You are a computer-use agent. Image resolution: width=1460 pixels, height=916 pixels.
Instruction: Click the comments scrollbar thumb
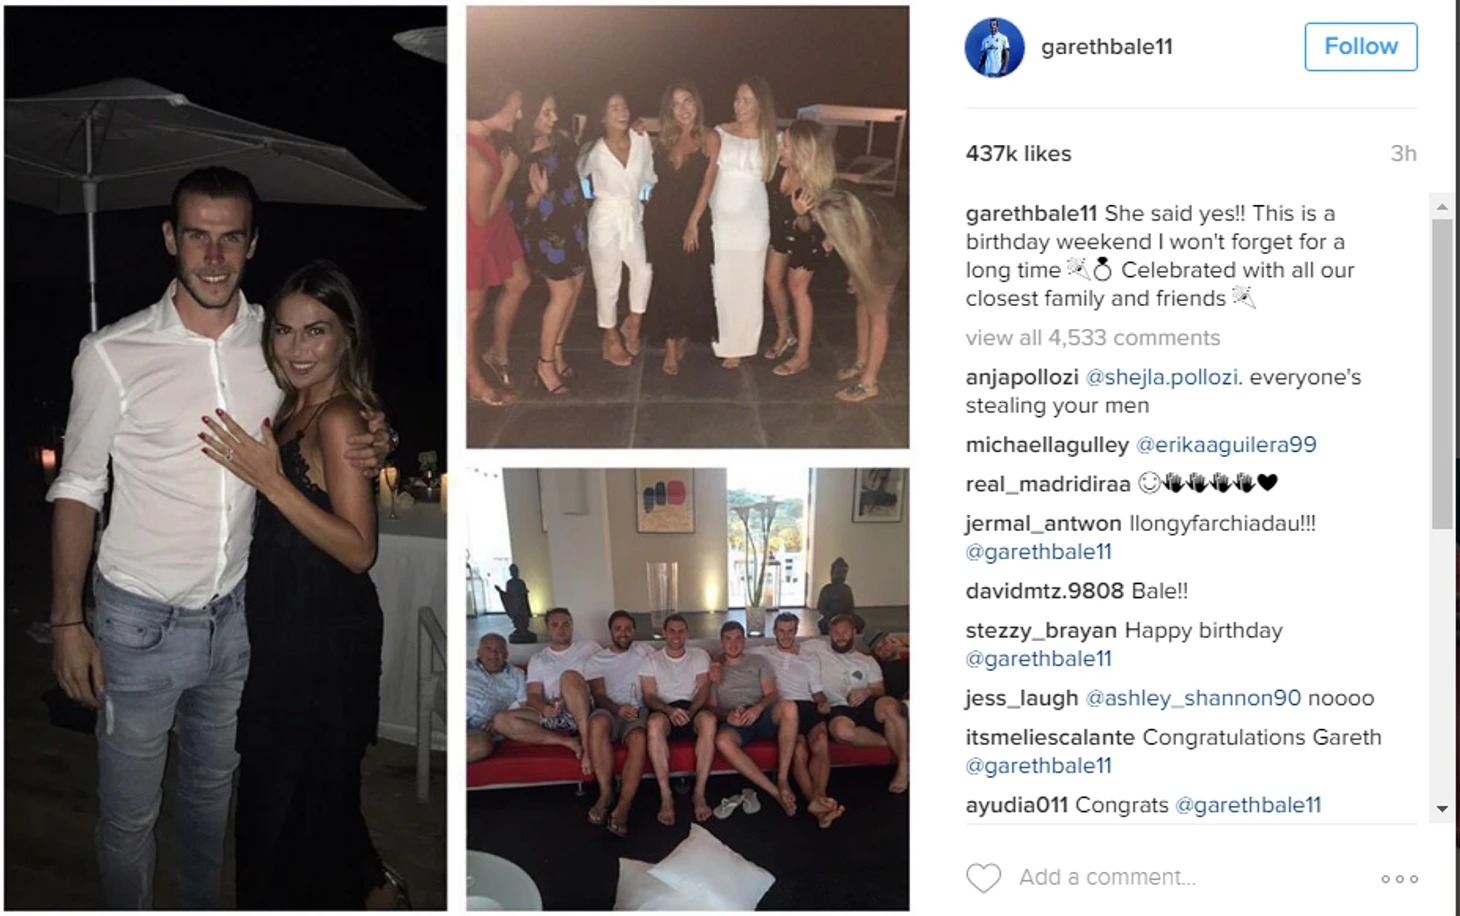(x=1442, y=373)
